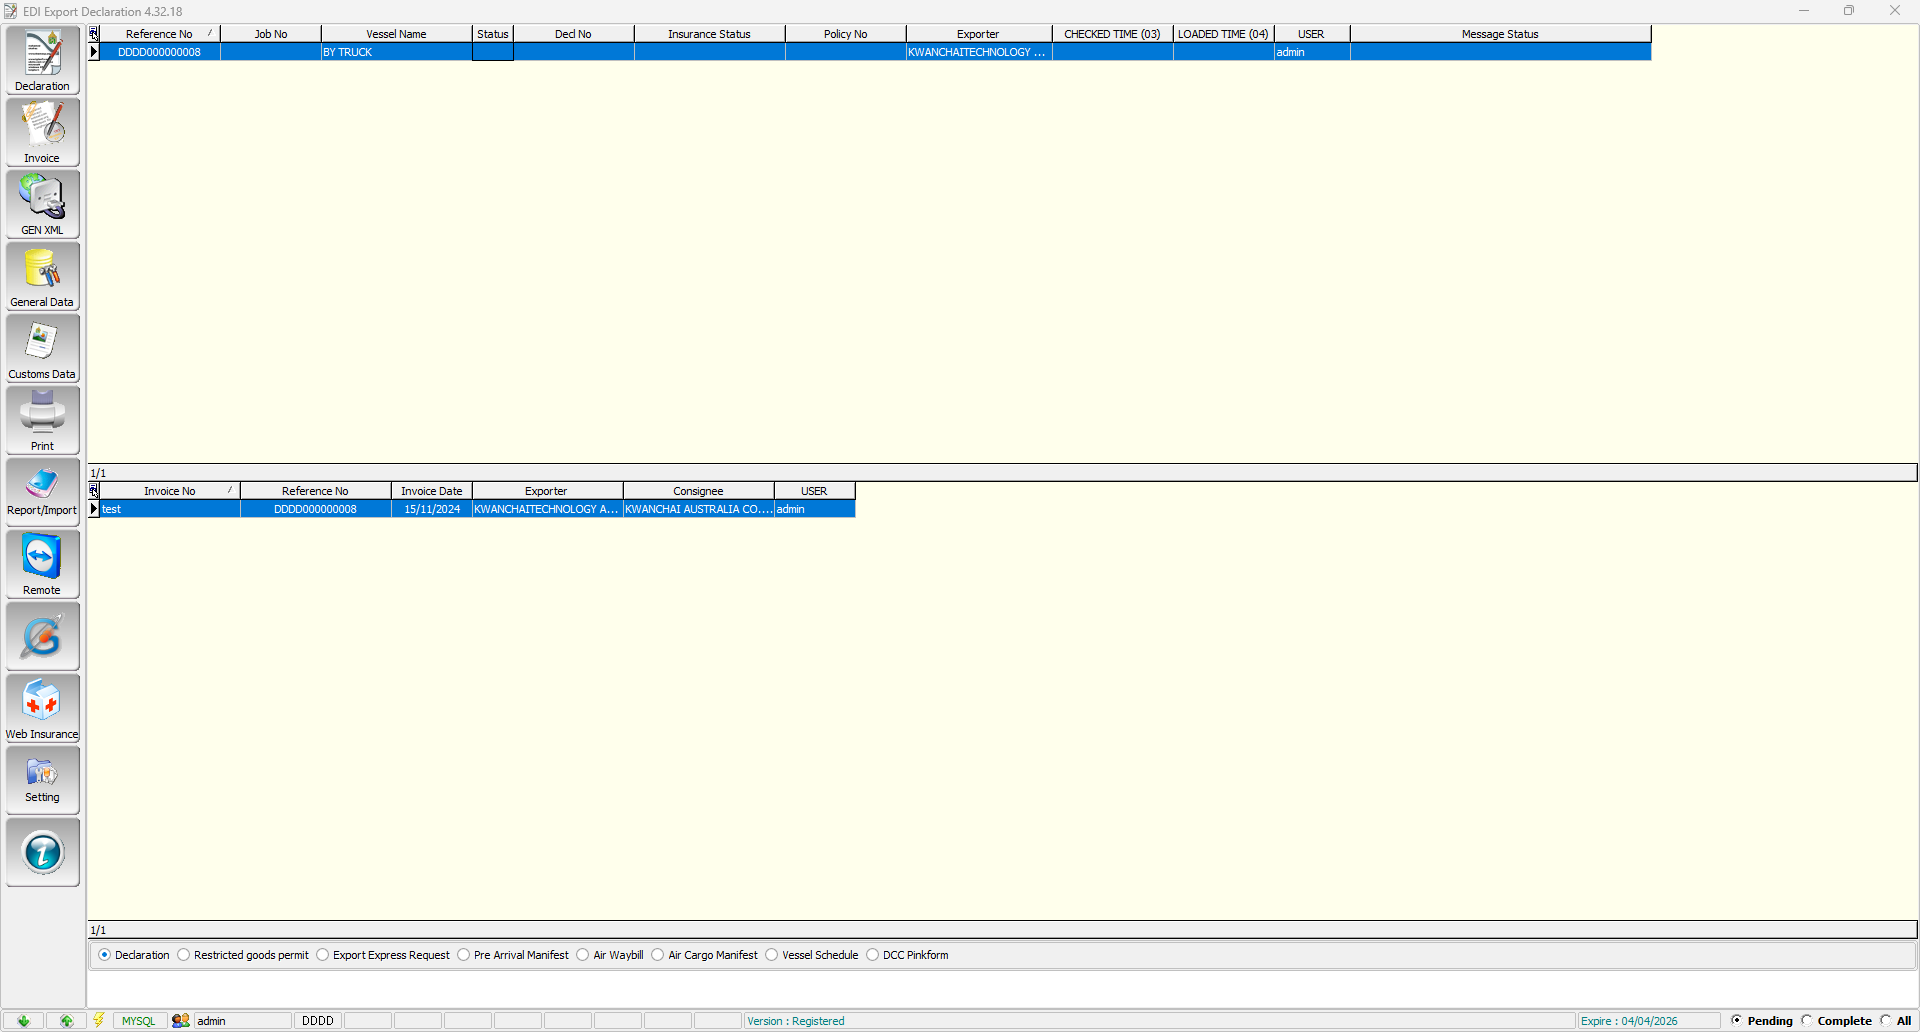The image size is (1920, 1032).
Task: Start the Remote support icon
Action: tap(42, 564)
